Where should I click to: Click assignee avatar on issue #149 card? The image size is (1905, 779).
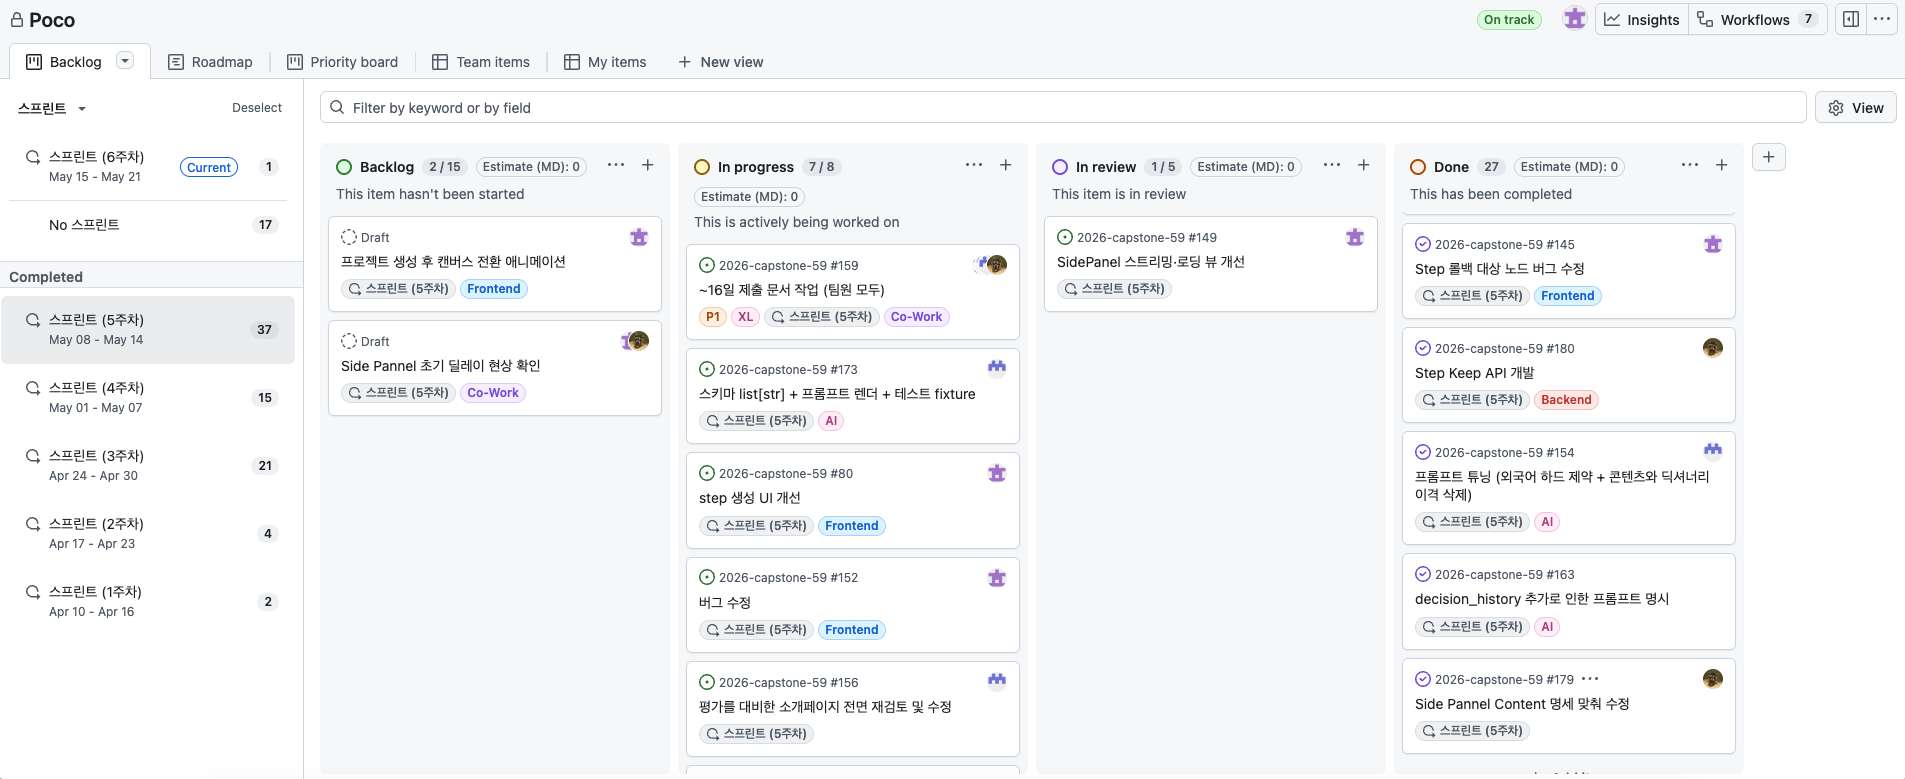[x=1355, y=237]
